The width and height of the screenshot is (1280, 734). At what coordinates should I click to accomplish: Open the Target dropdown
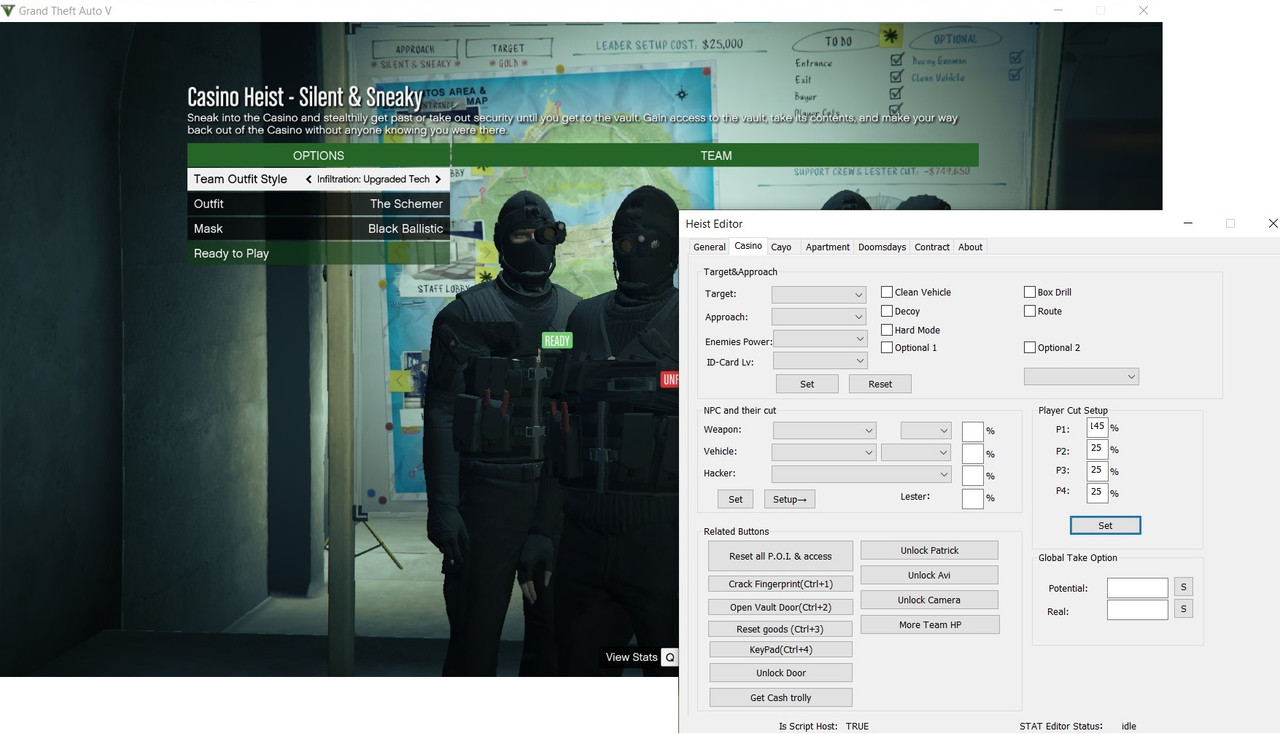(x=819, y=294)
